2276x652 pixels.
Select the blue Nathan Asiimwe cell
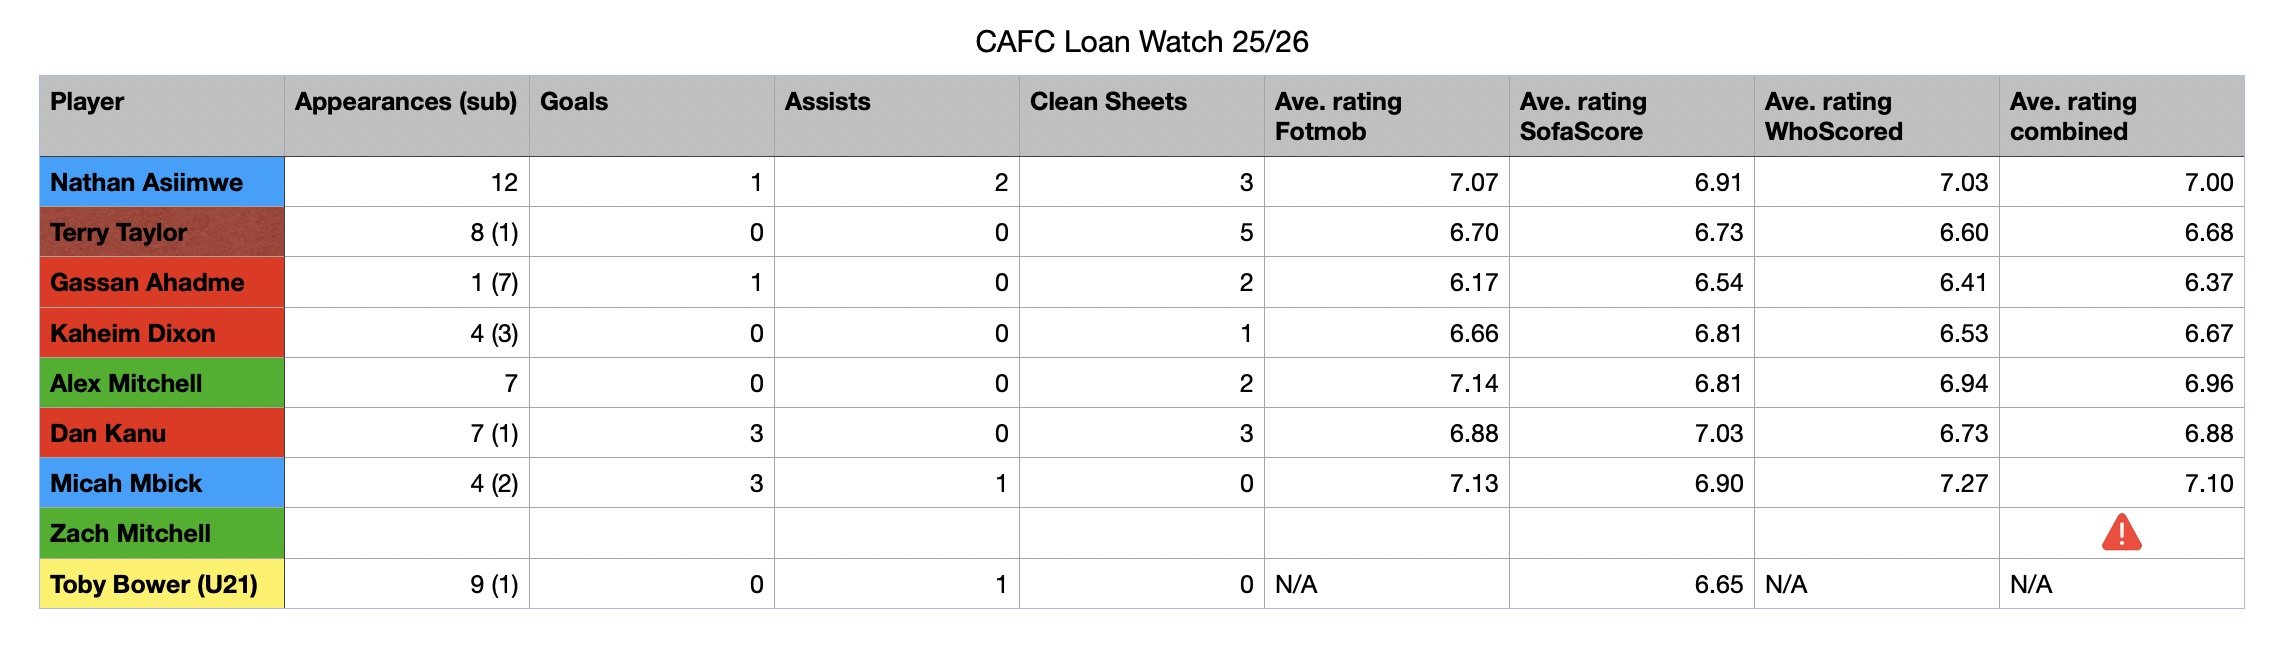click(x=162, y=182)
